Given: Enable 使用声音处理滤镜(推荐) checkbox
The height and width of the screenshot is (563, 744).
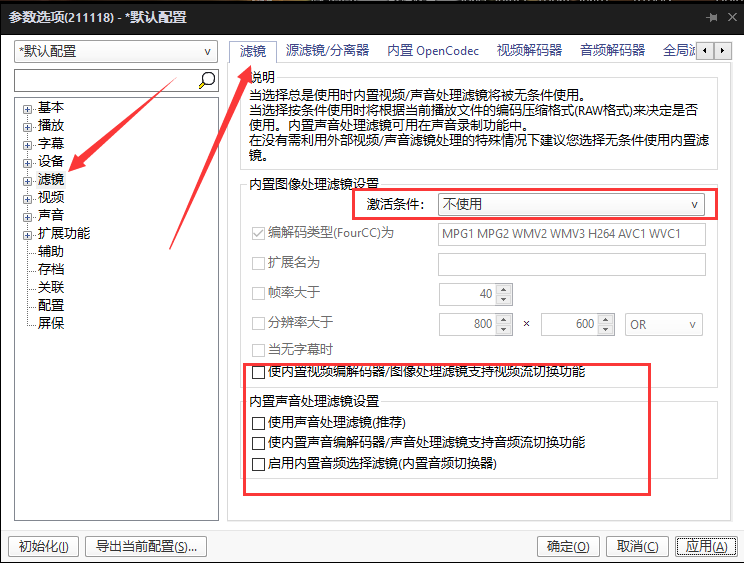Looking at the screenshot, I should 258,423.
